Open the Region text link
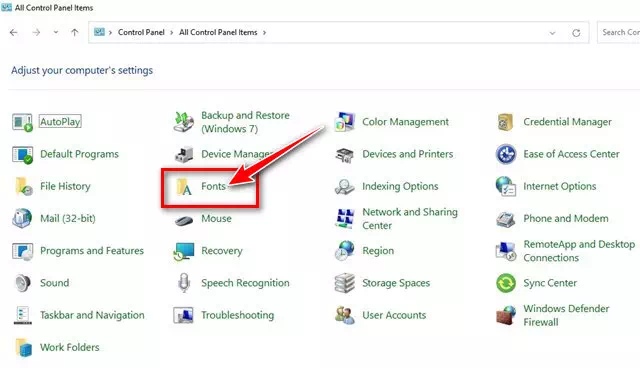The image size is (640, 368). (378, 251)
